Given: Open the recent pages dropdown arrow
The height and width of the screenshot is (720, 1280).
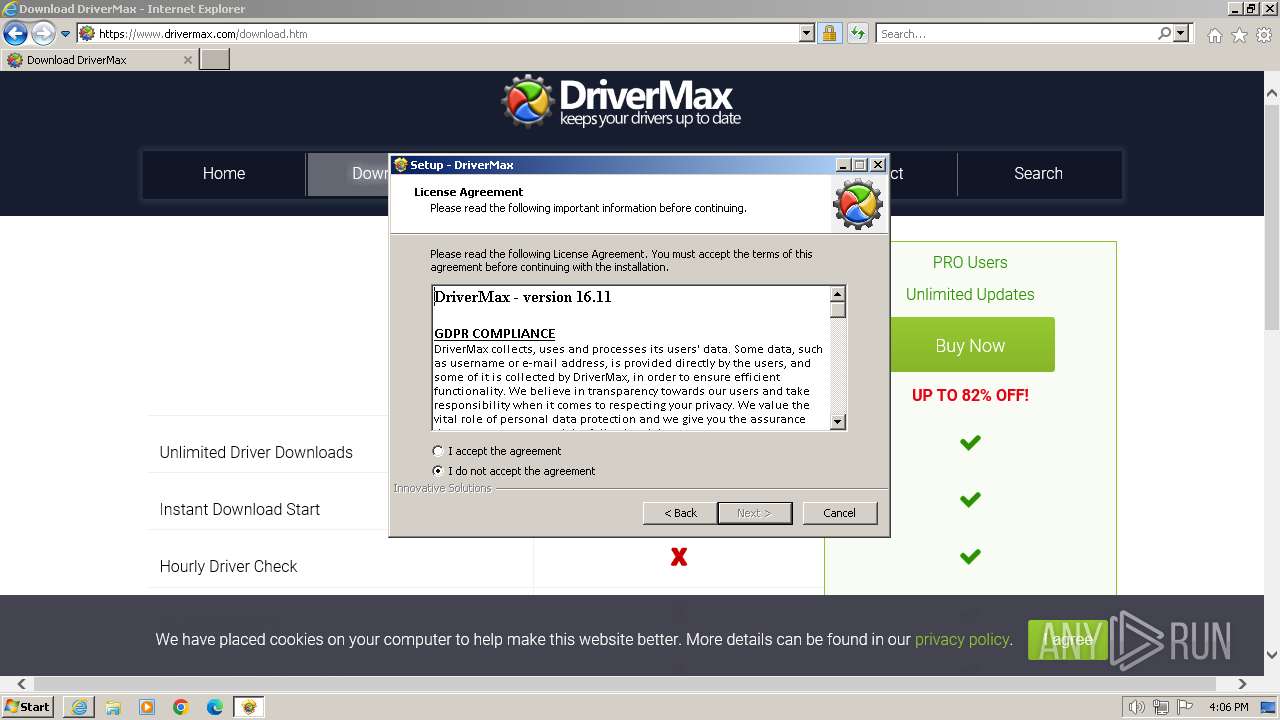Looking at the screenshot, I should [66, 33].
